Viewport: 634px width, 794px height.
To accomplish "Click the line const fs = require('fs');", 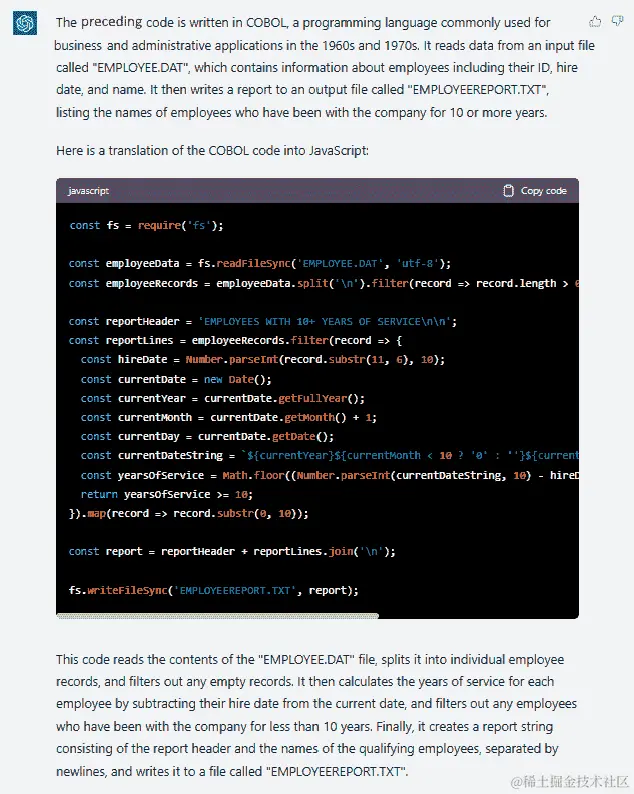I will point(146,225).
